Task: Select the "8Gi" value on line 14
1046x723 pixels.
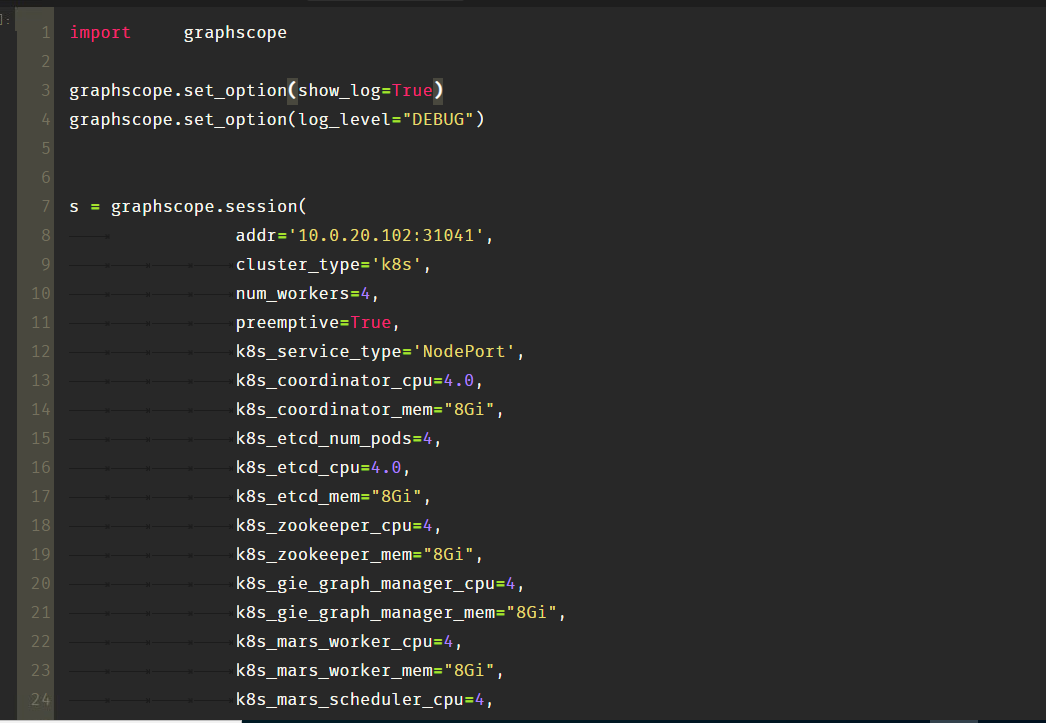Action: pos(470,409)
